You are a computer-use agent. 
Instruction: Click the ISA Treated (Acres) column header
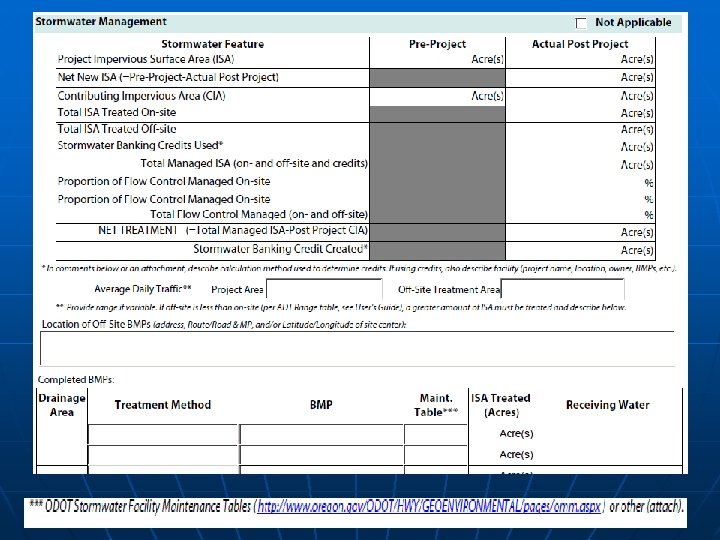501,405
